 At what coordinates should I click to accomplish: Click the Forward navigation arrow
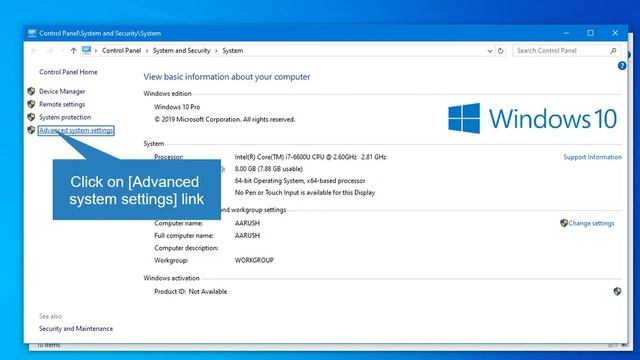[50, 51]
